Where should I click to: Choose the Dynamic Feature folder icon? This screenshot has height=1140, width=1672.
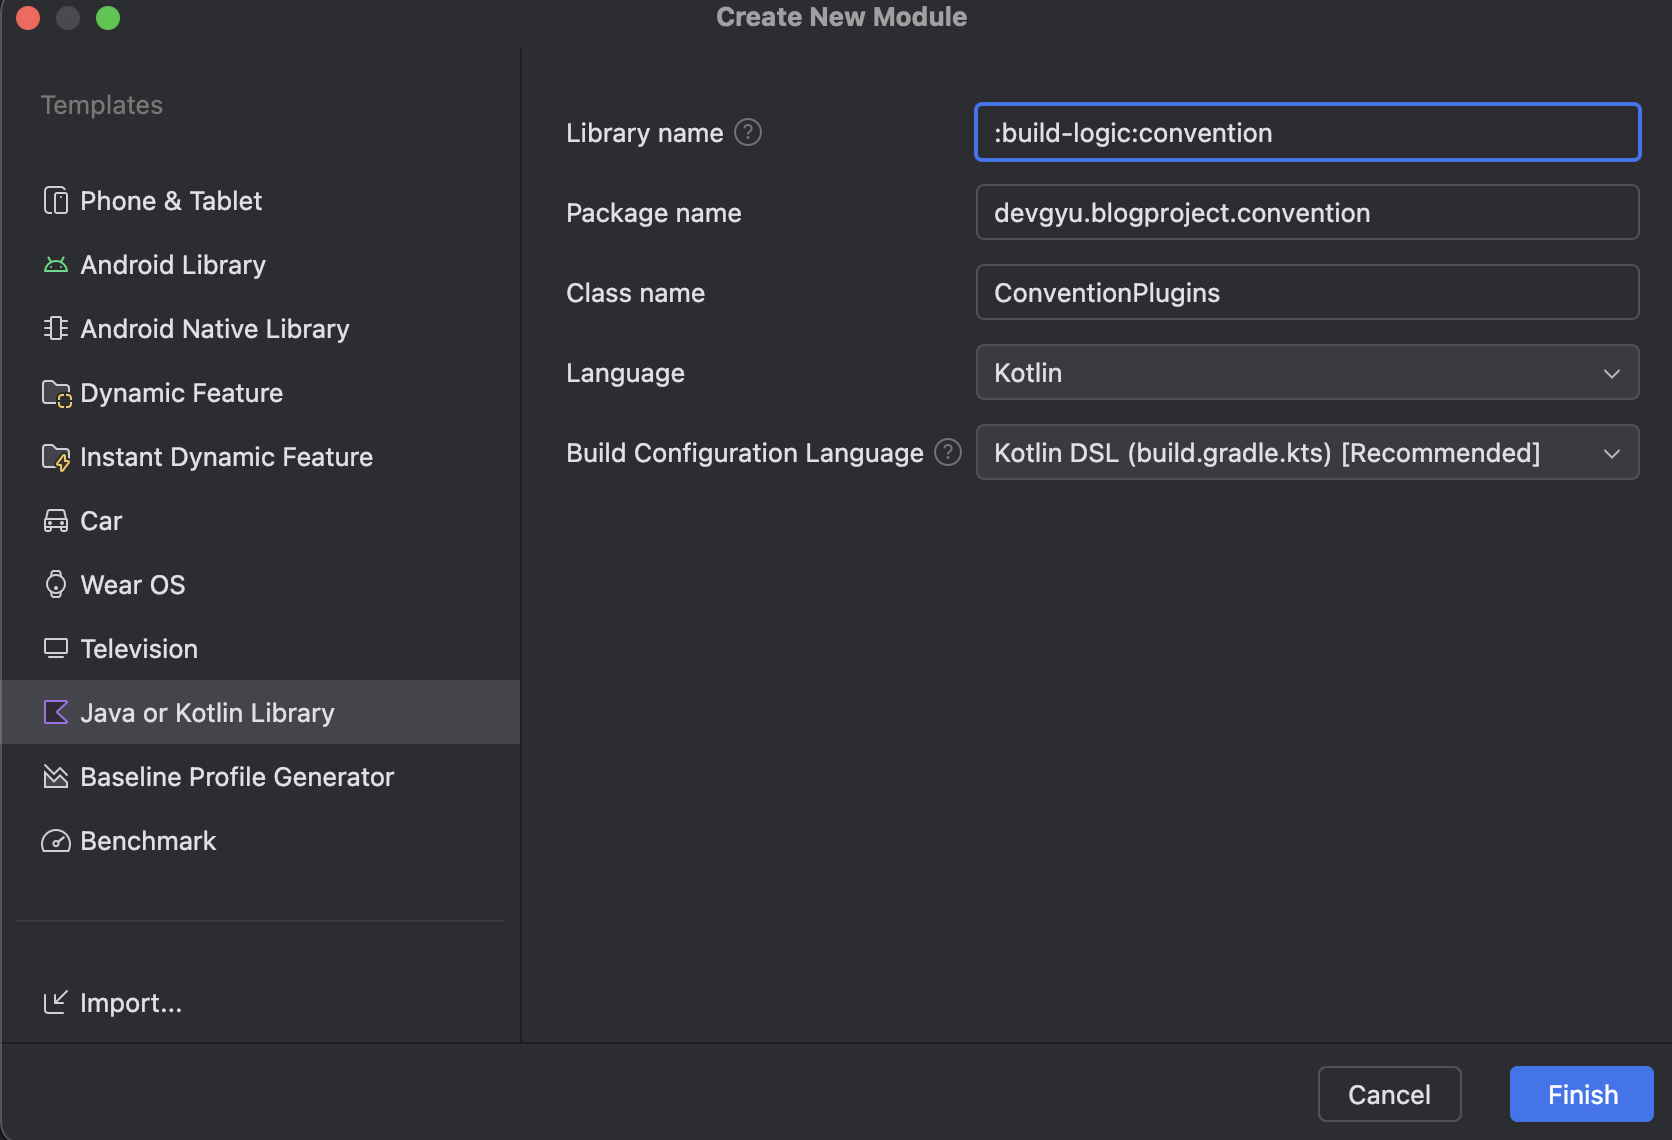pyautogui.click(x=56, y=393)
